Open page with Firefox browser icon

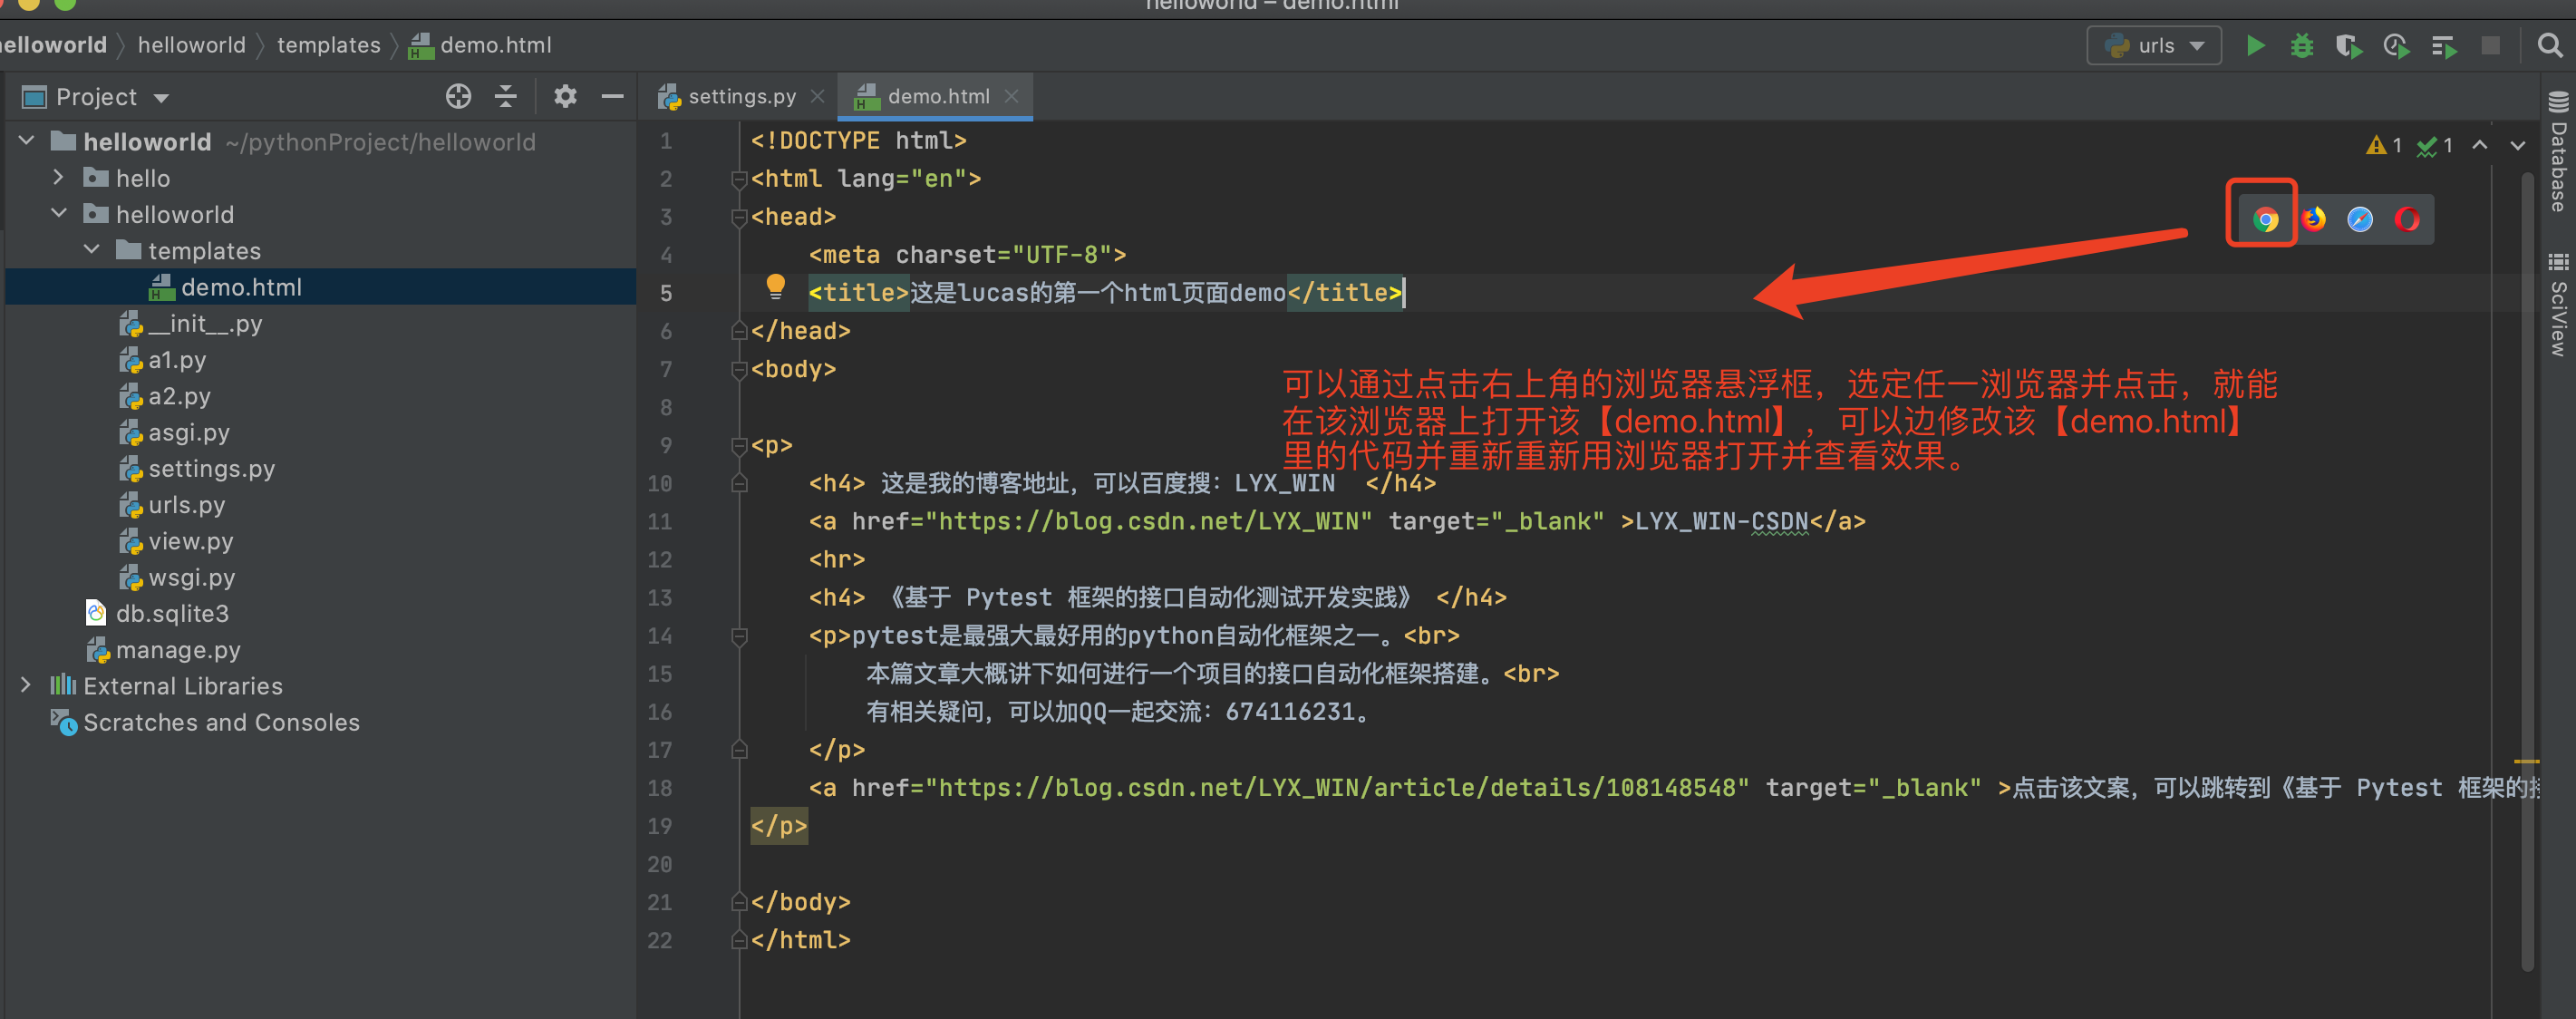2313,219
